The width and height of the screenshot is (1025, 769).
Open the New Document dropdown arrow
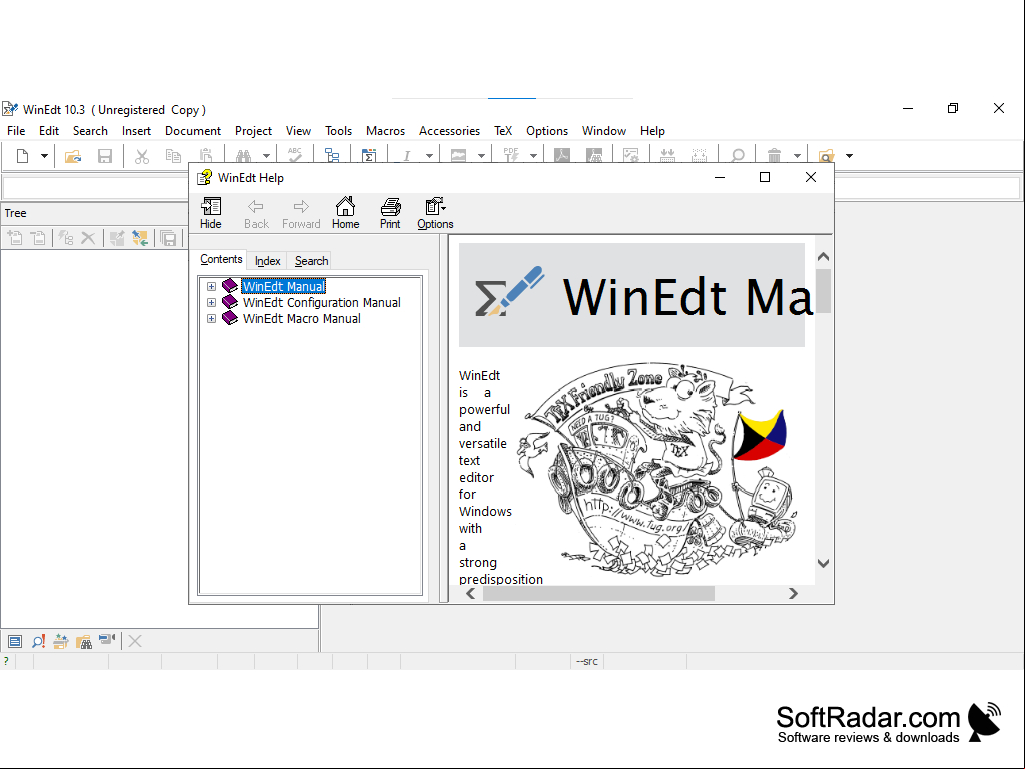(x=44, y=156)
